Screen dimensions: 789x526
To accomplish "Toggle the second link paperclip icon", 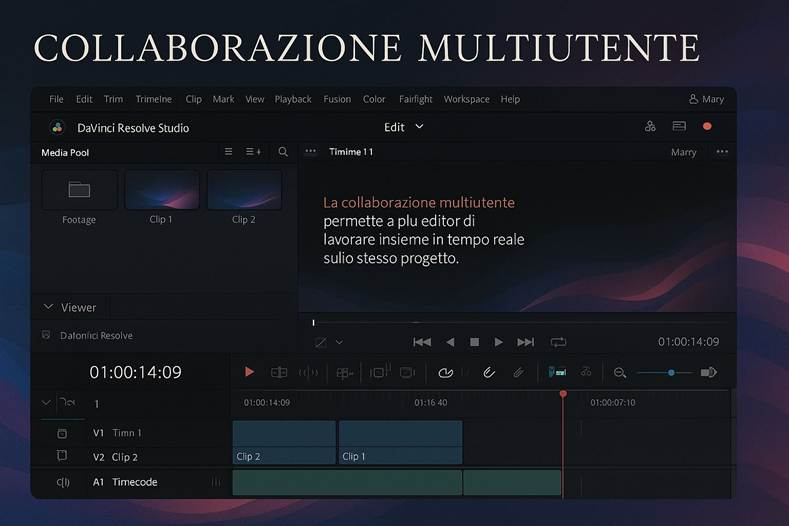I will tap(518, 372).
